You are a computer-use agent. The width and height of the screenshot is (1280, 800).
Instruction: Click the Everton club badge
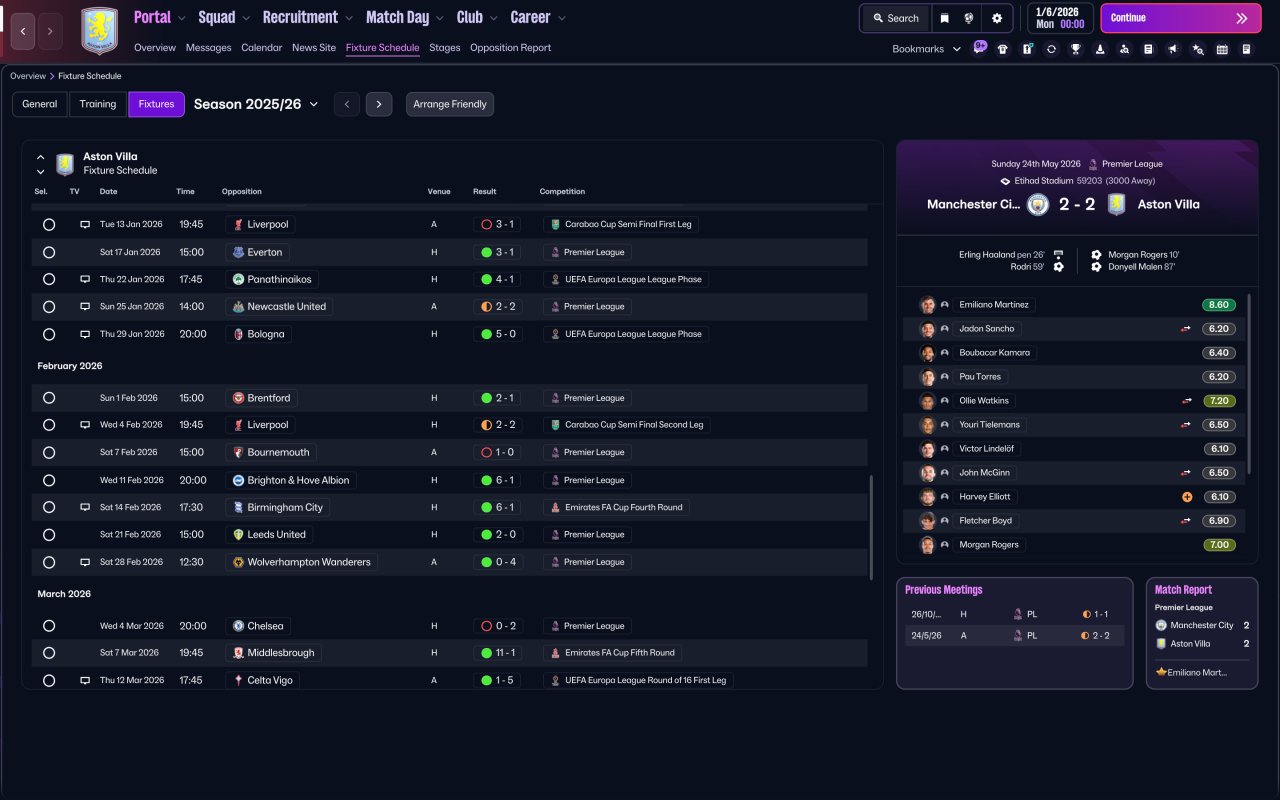(238, 252)
